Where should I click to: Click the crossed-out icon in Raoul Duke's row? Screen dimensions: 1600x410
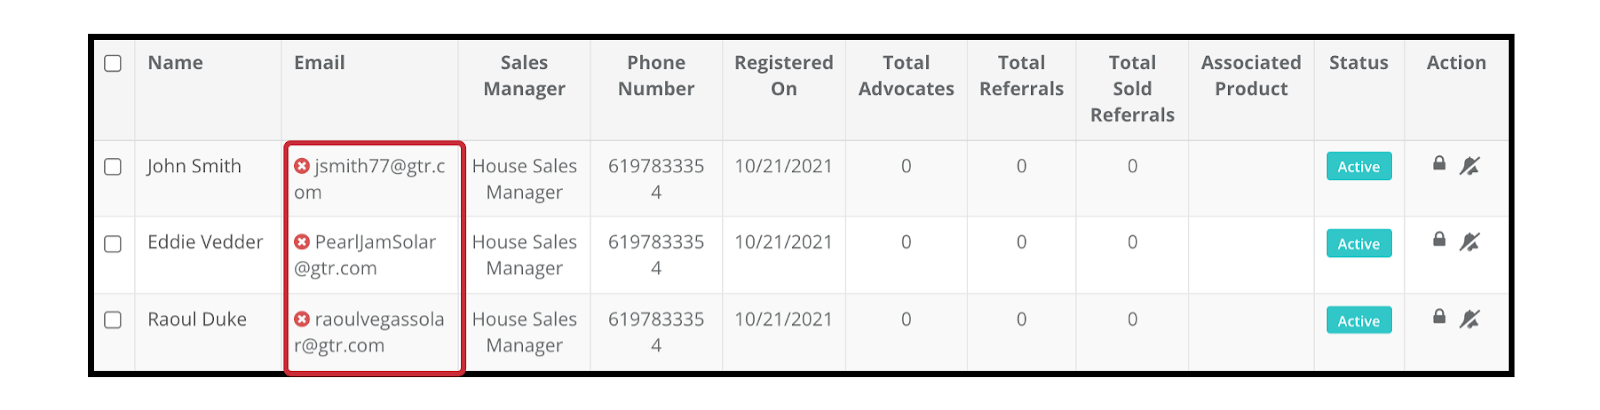1469,319
